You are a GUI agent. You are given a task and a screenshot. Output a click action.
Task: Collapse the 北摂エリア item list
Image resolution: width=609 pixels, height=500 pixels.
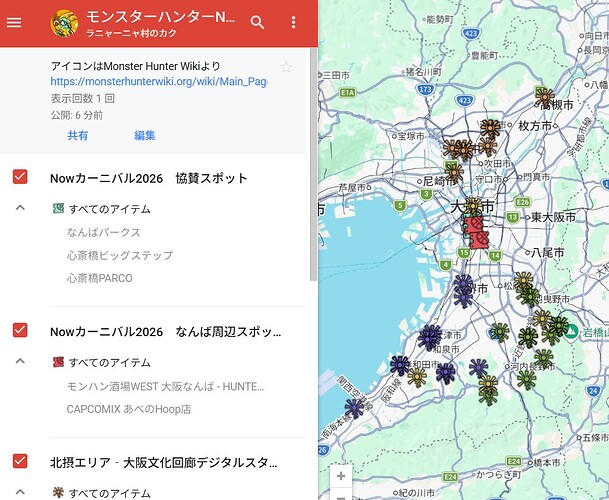pos(20,492)
